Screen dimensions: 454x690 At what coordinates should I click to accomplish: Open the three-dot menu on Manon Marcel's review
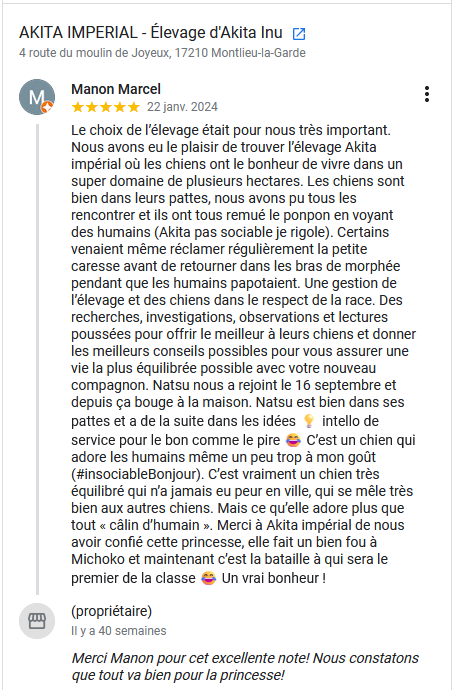coord(426,94)
